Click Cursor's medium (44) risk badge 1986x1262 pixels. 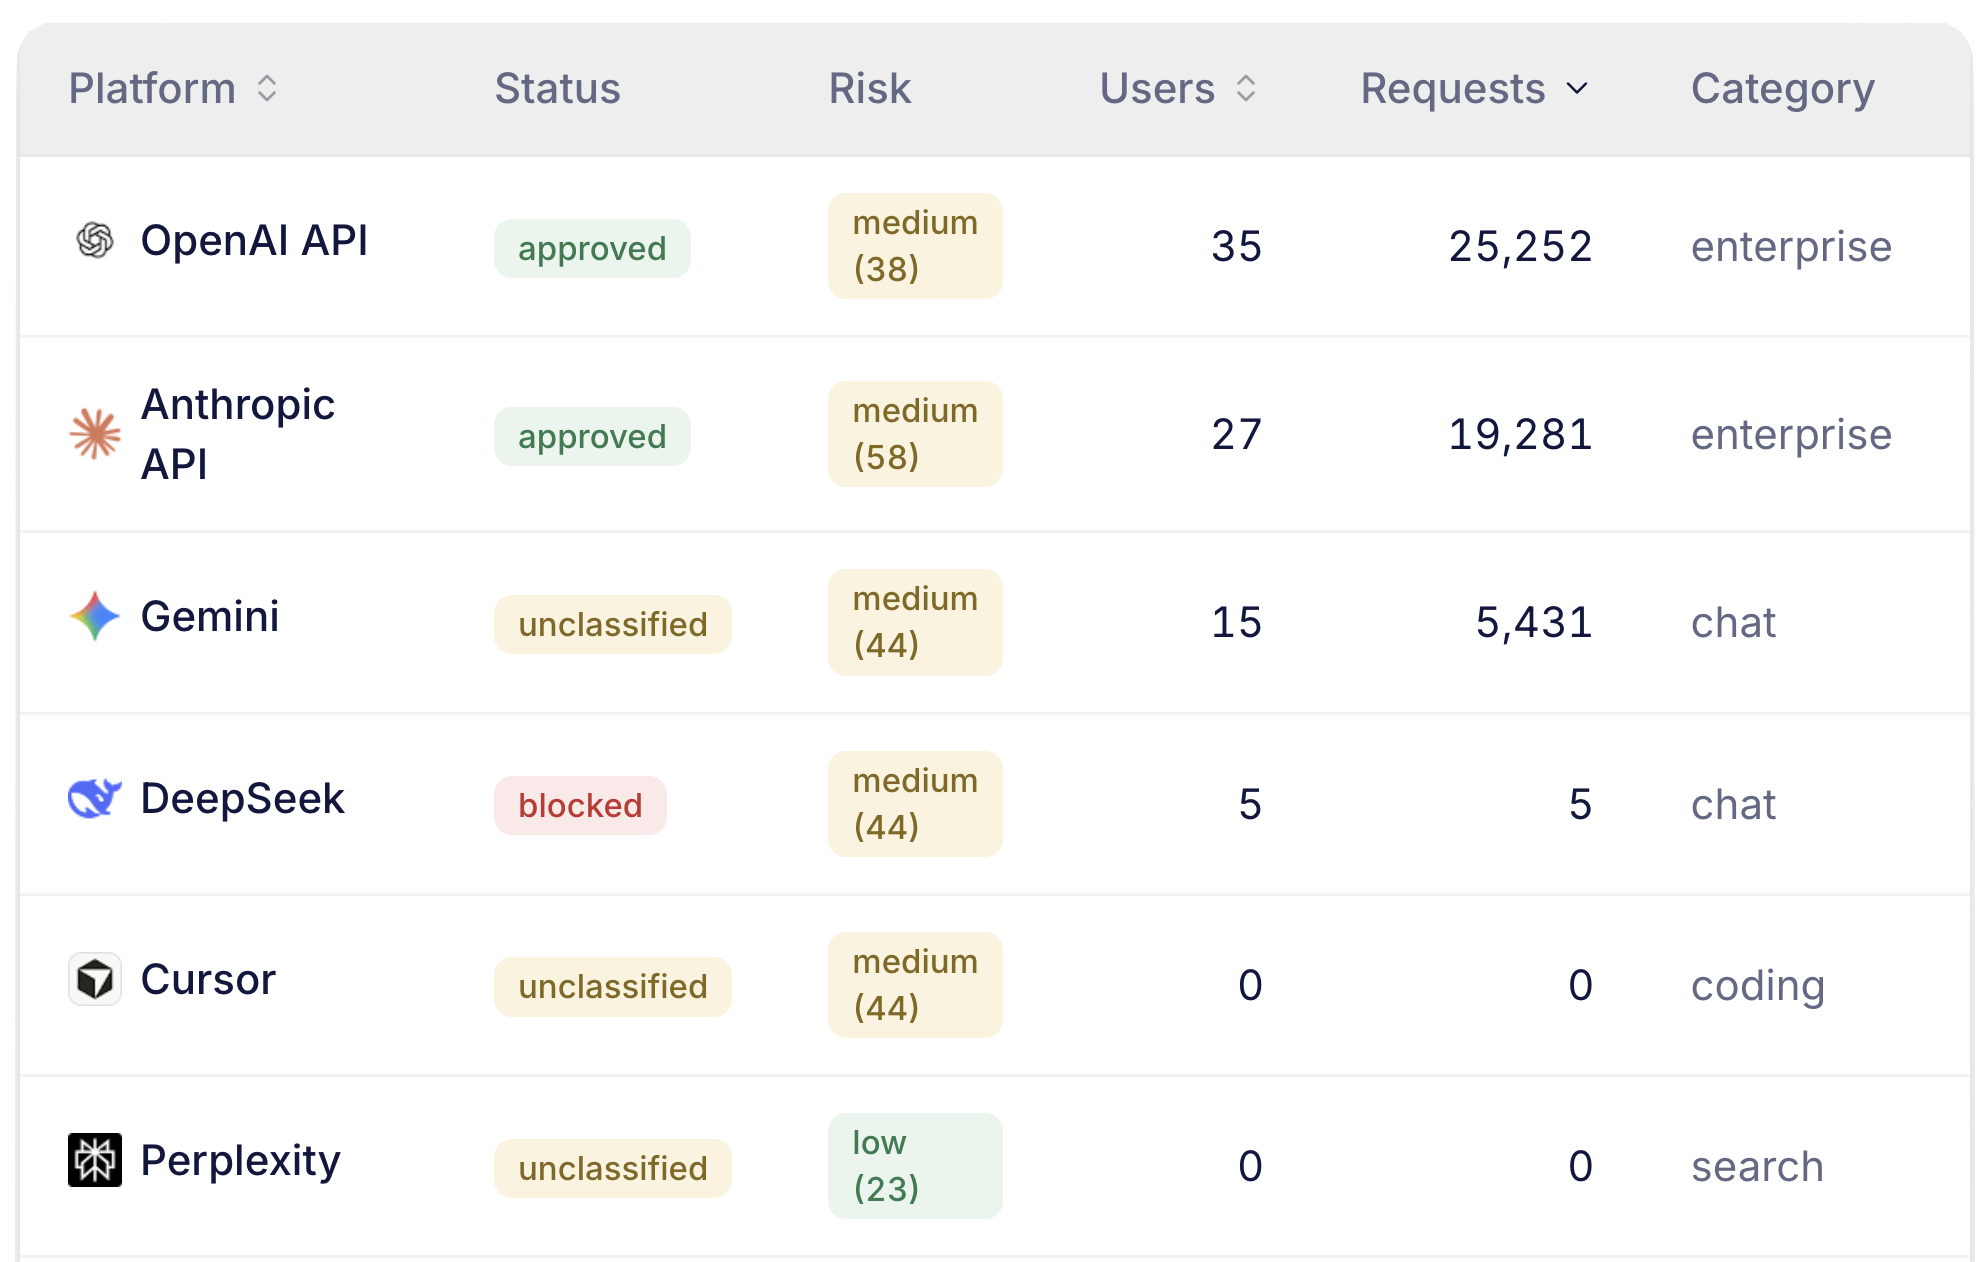pos(915,985)
